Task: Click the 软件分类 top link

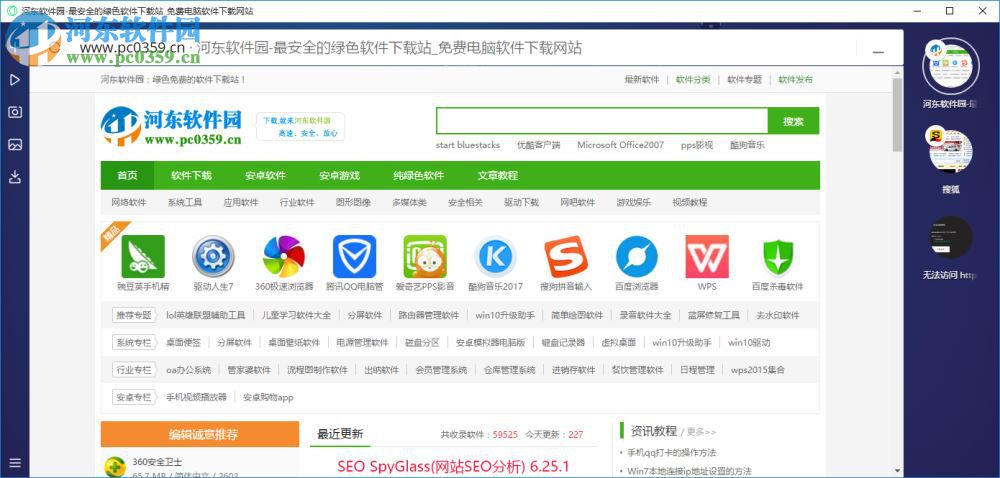Action: (693, 80)
